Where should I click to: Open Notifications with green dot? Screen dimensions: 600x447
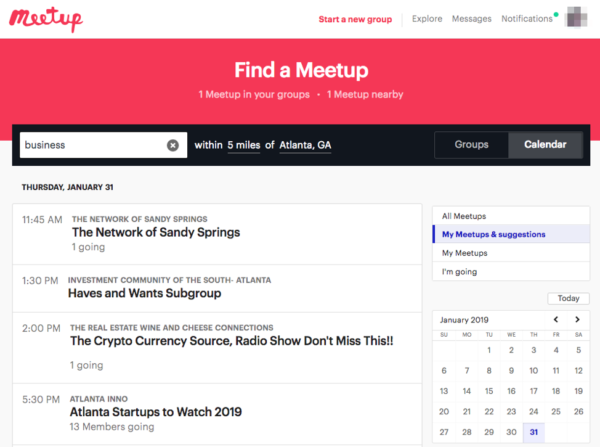528,19
